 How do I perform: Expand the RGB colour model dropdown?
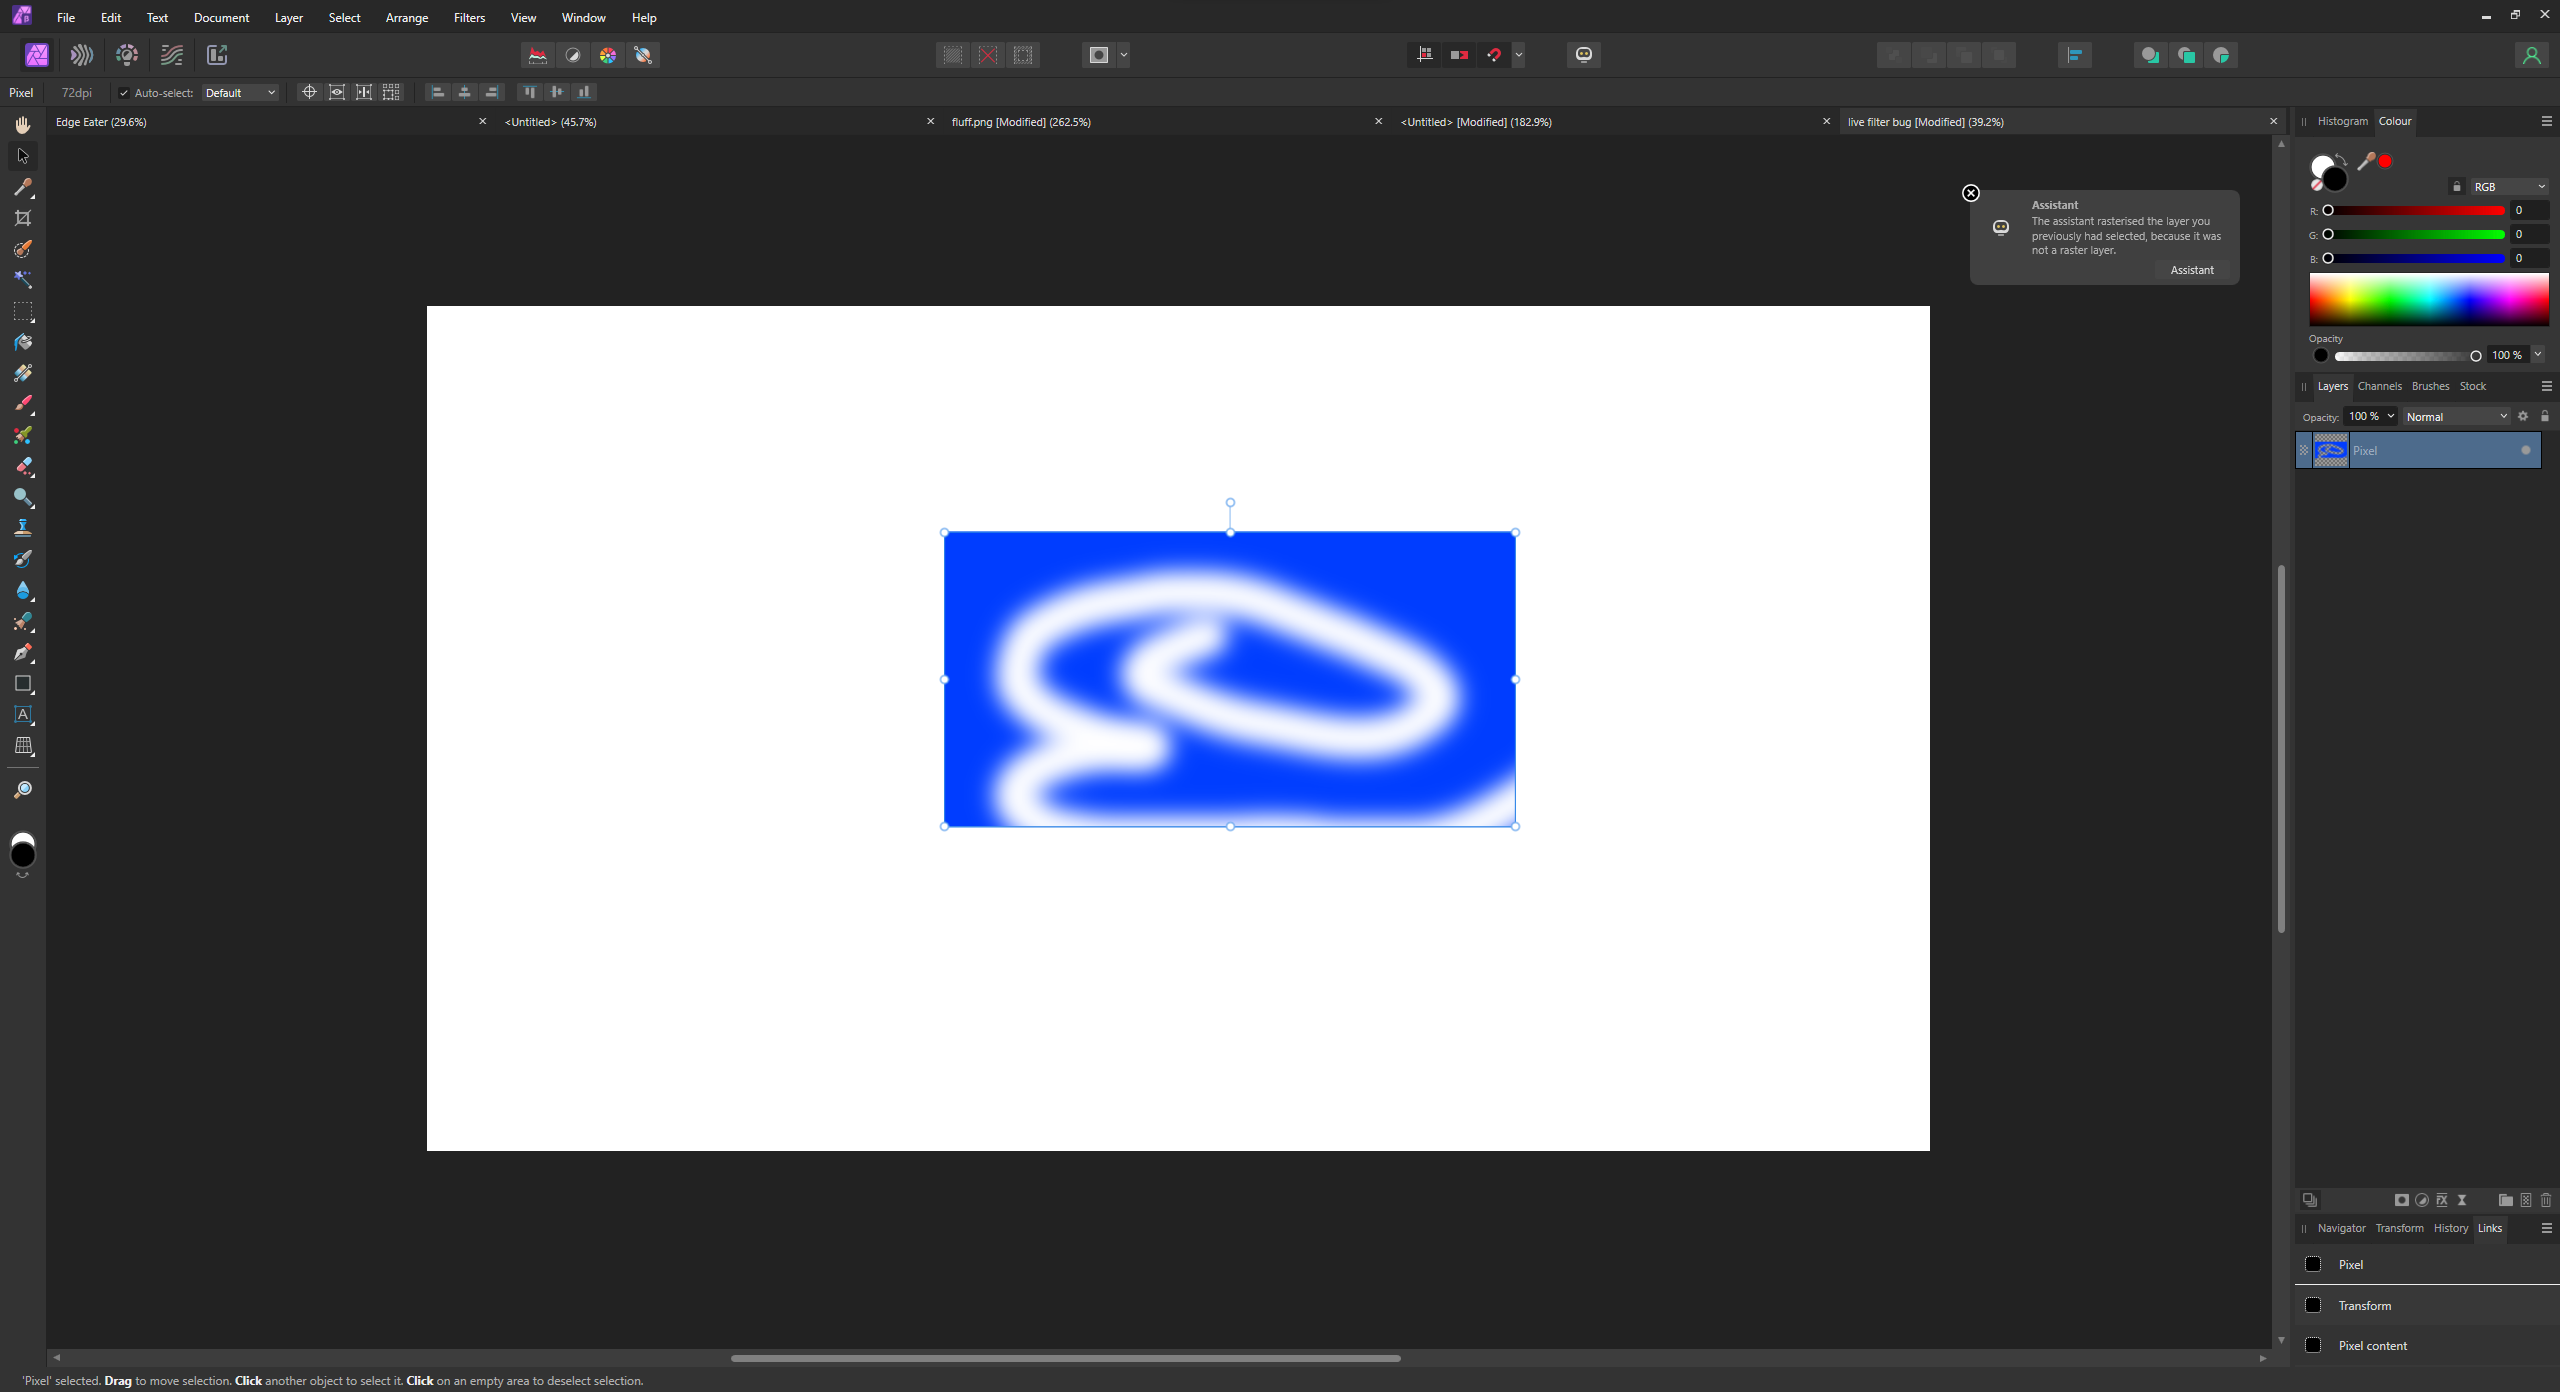(x=2509, y=187)
